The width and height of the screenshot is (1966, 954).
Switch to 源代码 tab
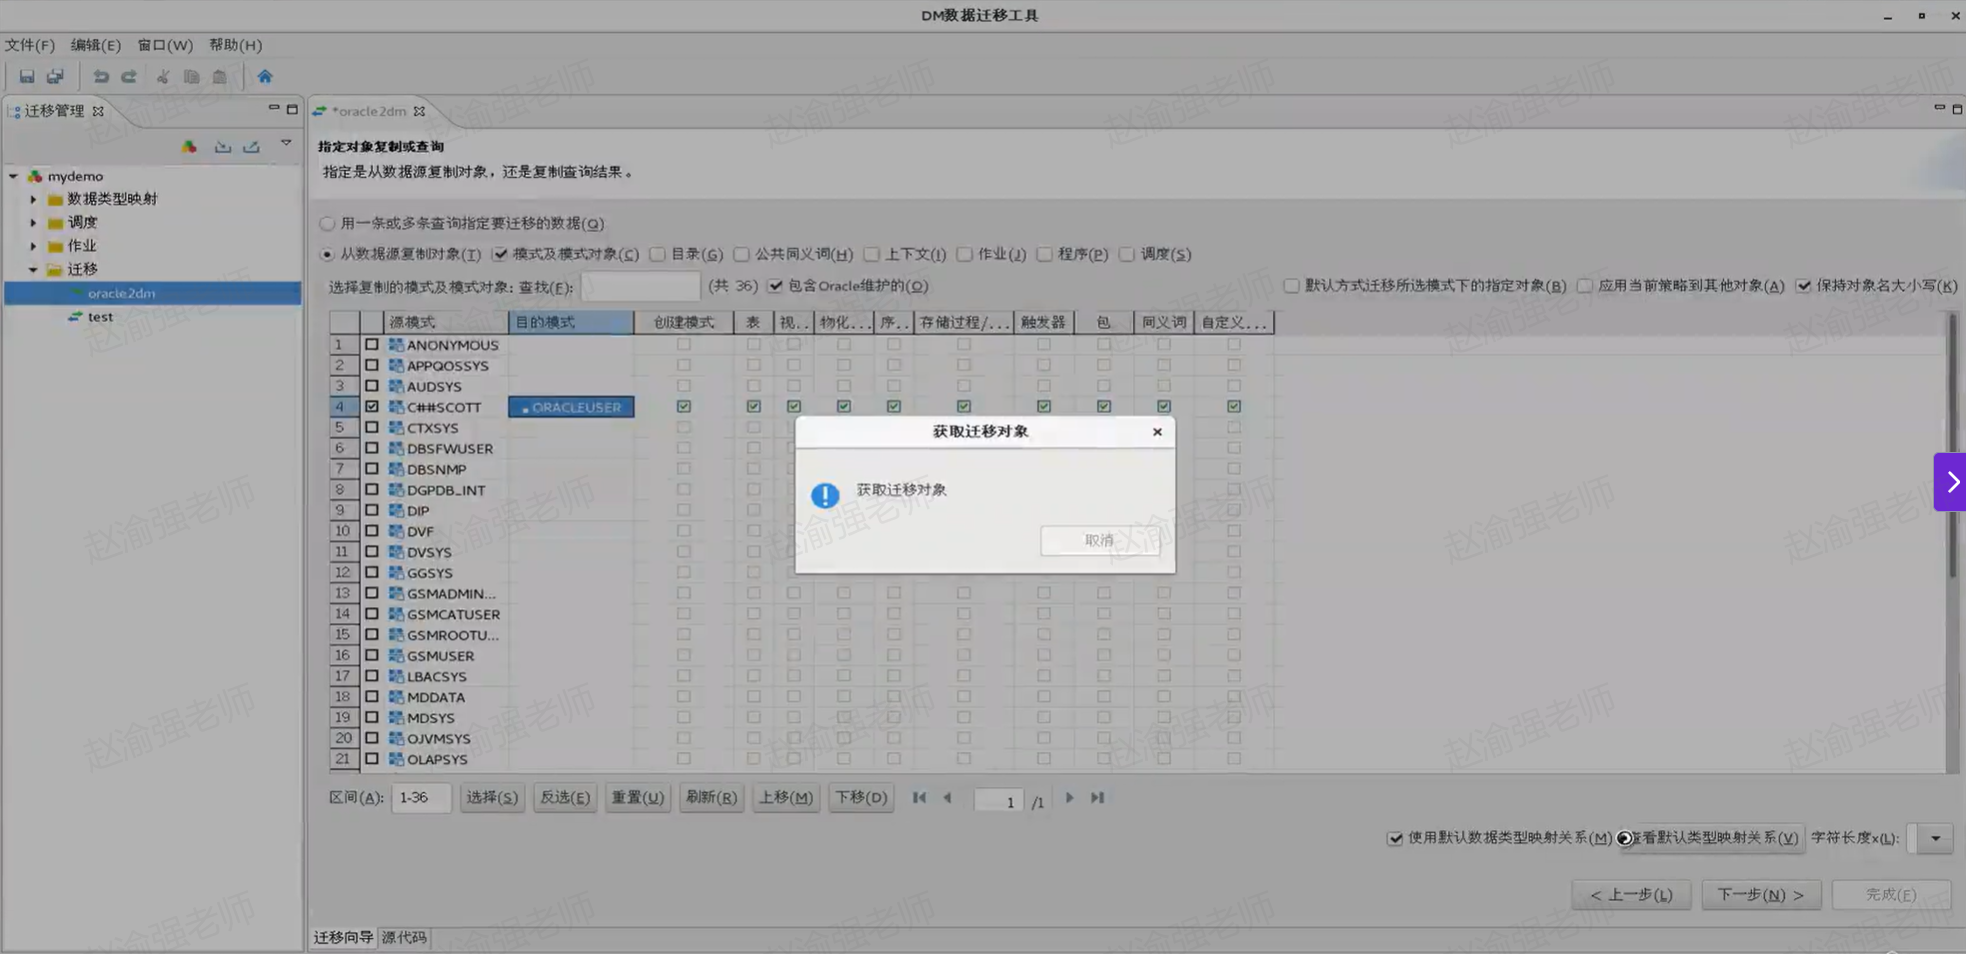[404, 937]
